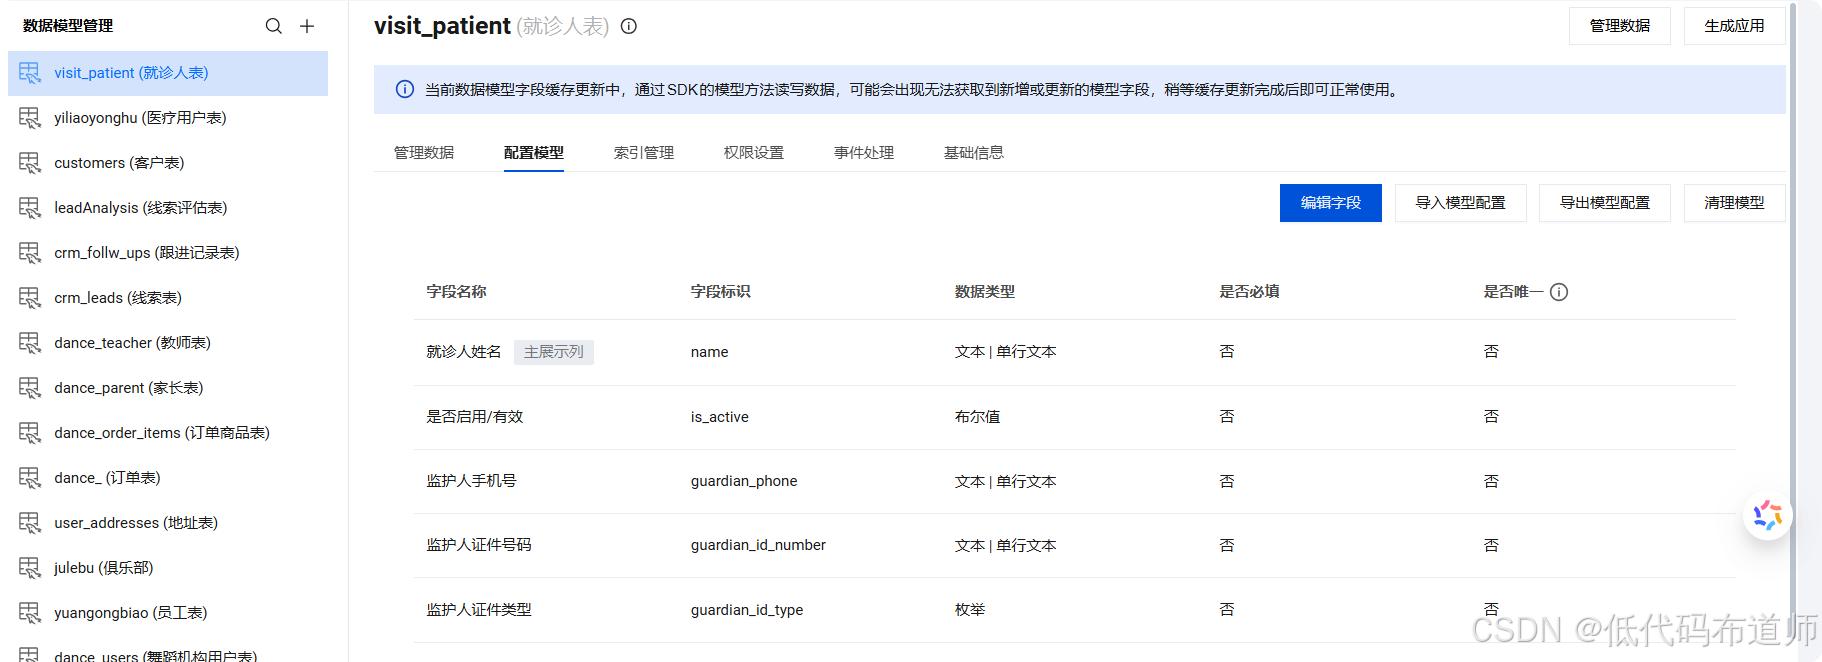Select dance_parent (家长表) model
The width and height of the screenshot is (1822, 662).
(x=168, y=388)
